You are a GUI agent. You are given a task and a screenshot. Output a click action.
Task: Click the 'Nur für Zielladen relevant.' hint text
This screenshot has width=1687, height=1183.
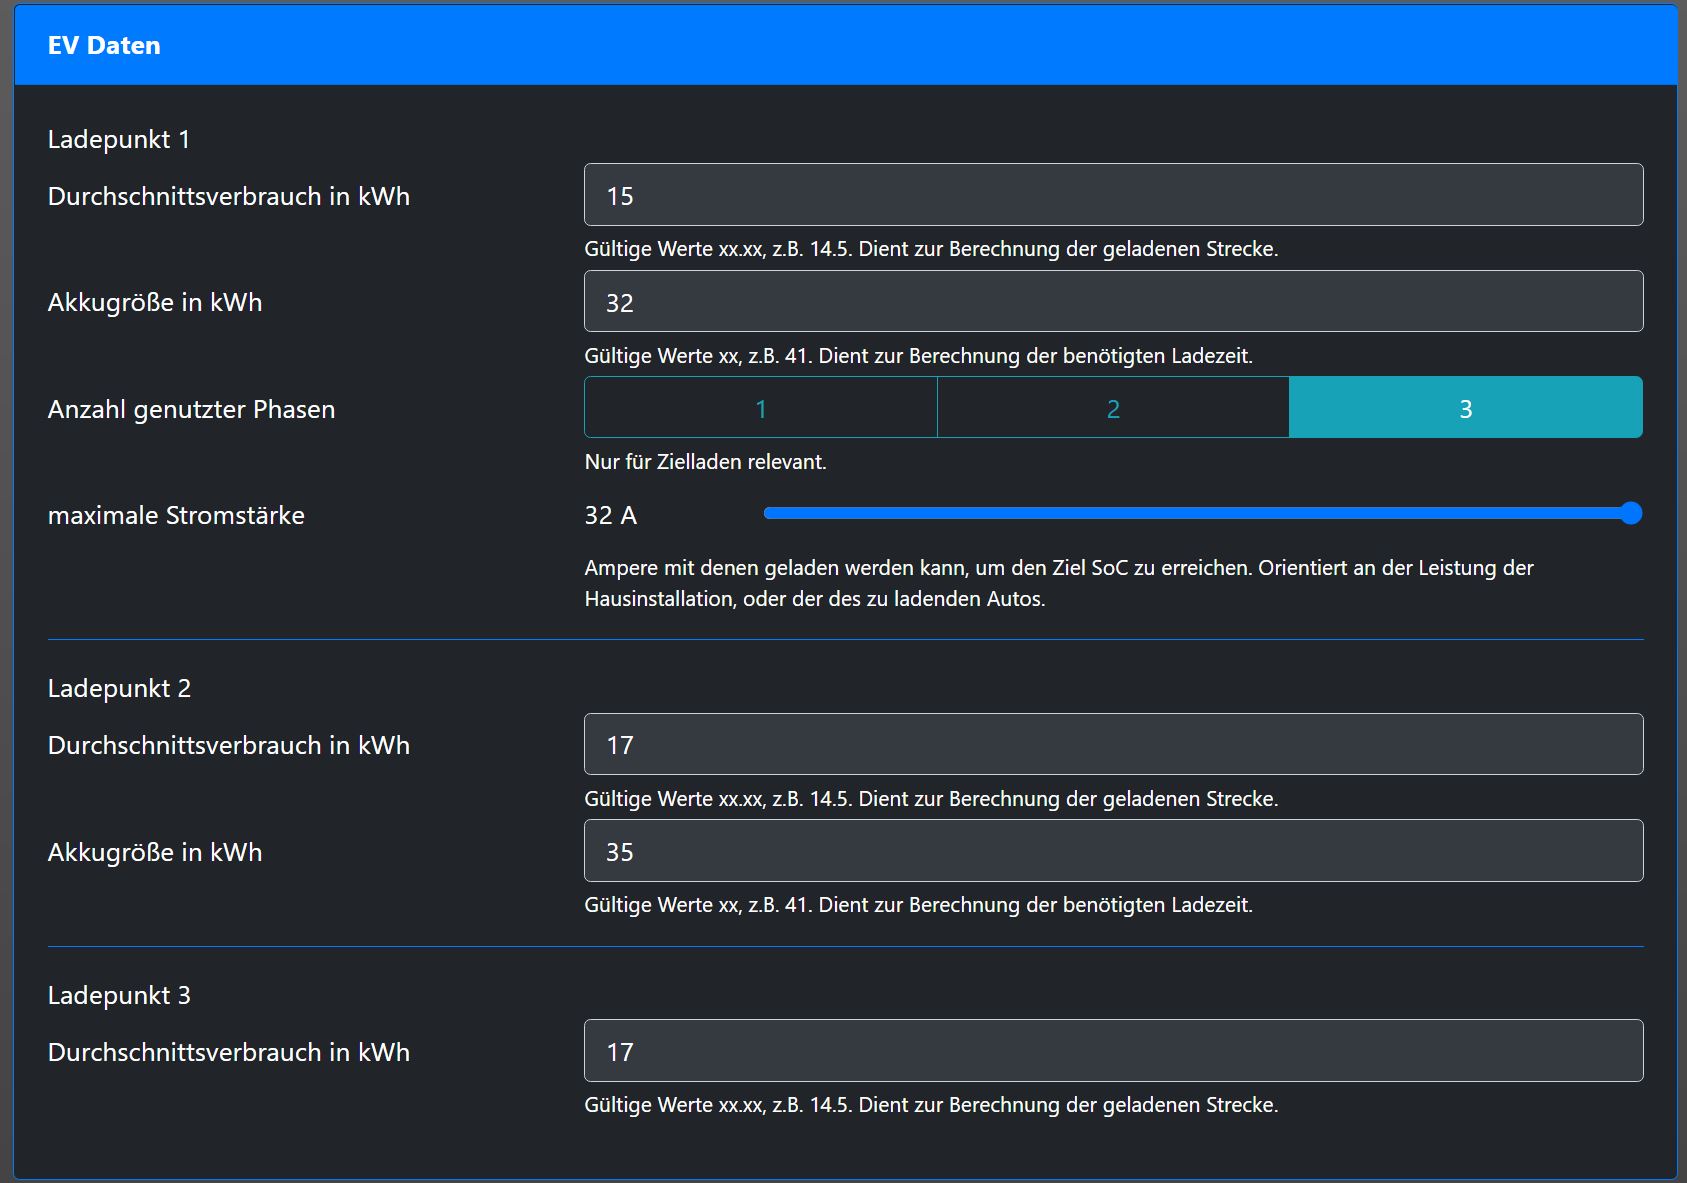tap(705, 462)
